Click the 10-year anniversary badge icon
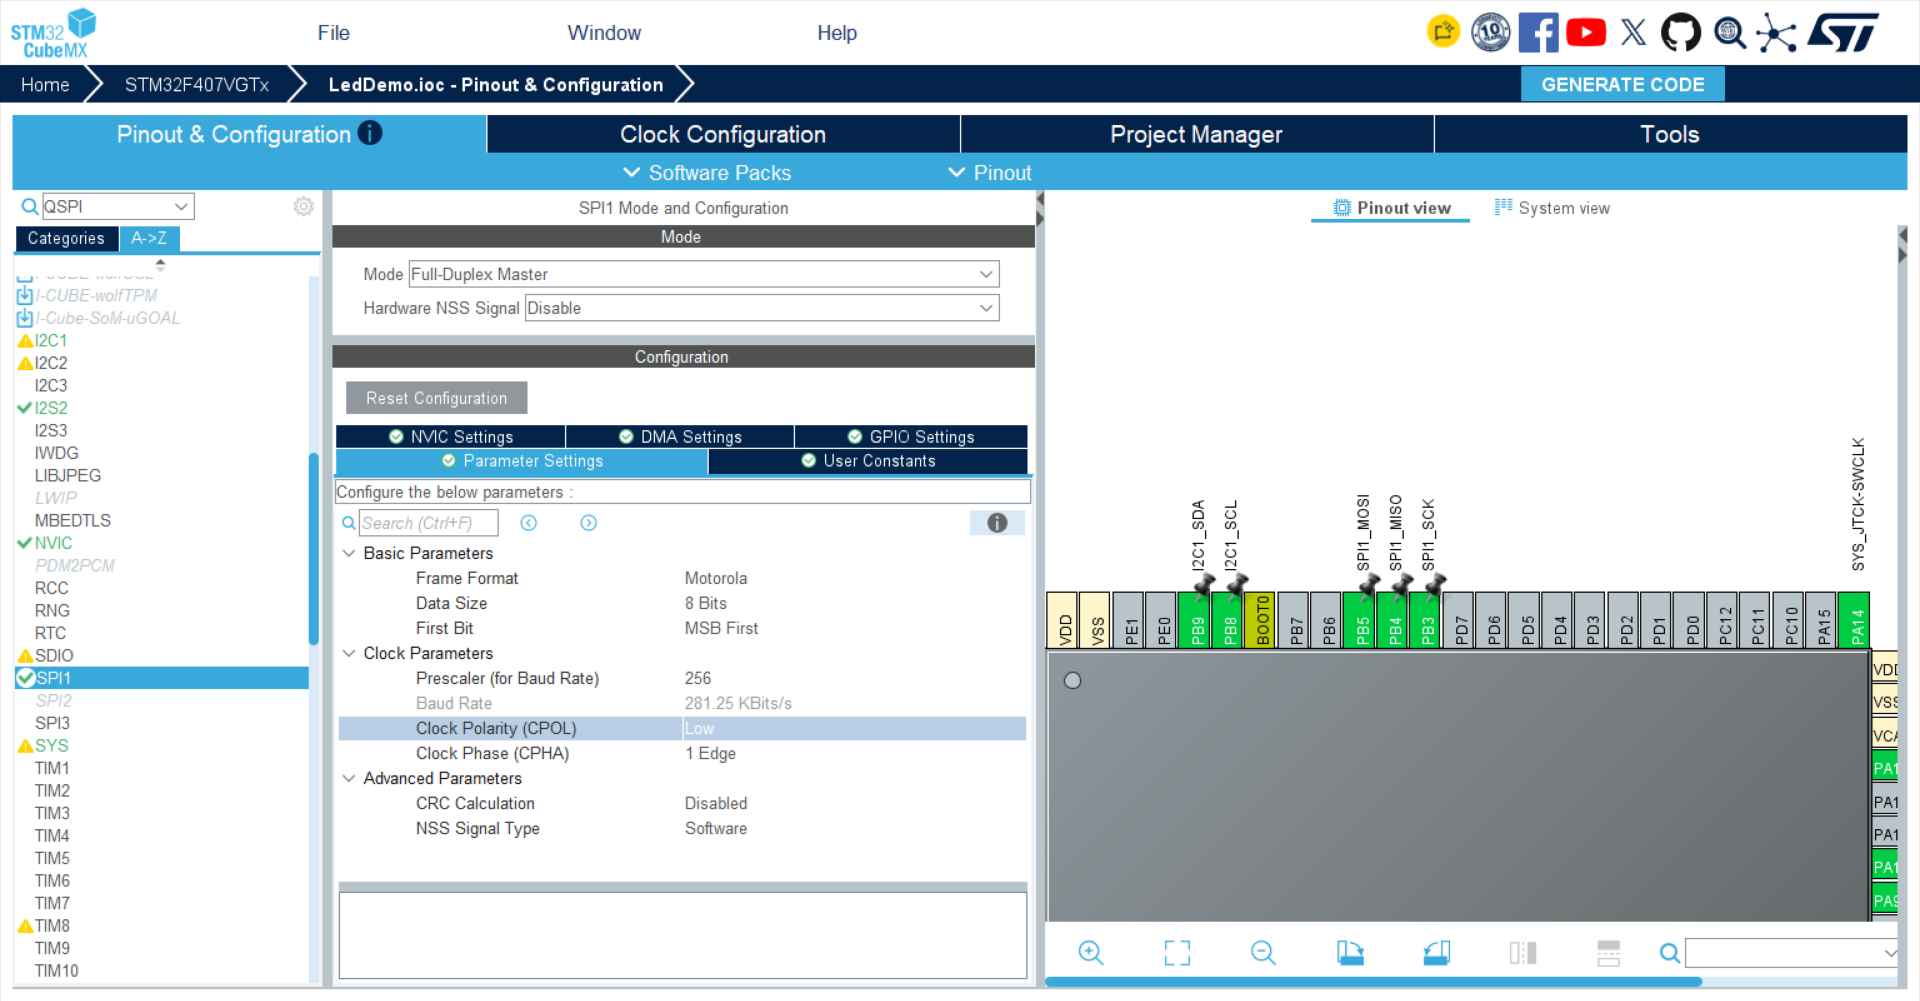 tap(1490, 33)
